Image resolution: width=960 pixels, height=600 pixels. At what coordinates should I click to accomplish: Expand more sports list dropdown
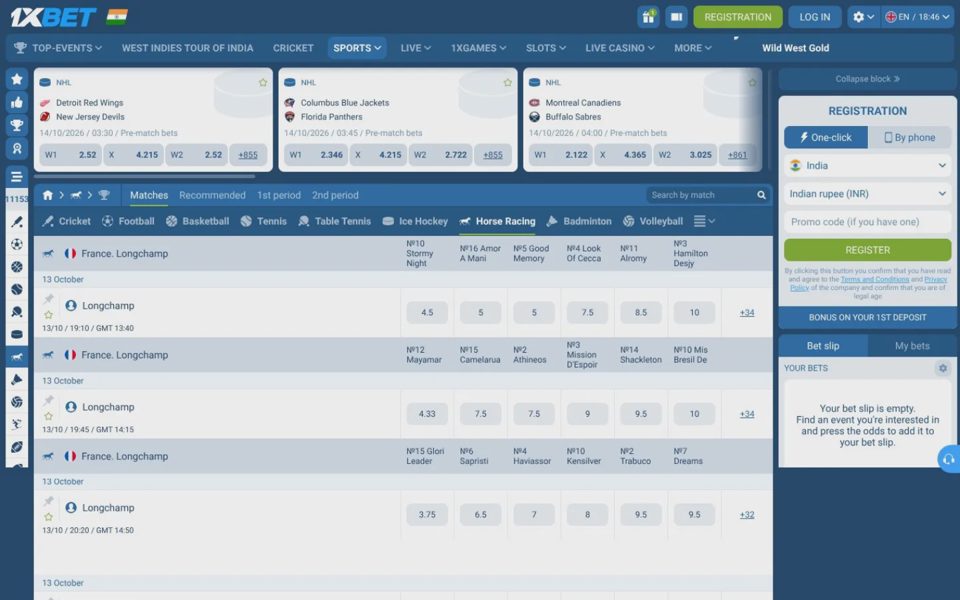tap(703, 221)
